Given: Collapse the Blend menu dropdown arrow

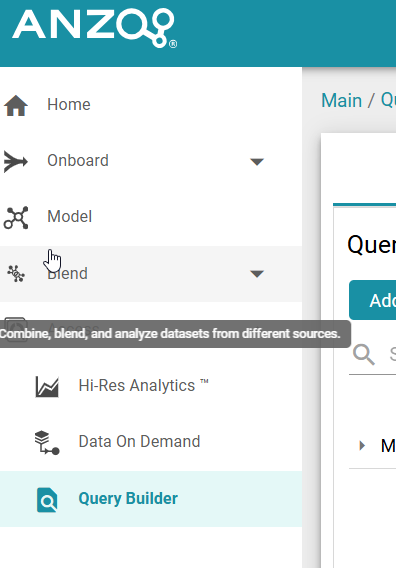Looking at the screenshot, I should click(x=257, y=273).
